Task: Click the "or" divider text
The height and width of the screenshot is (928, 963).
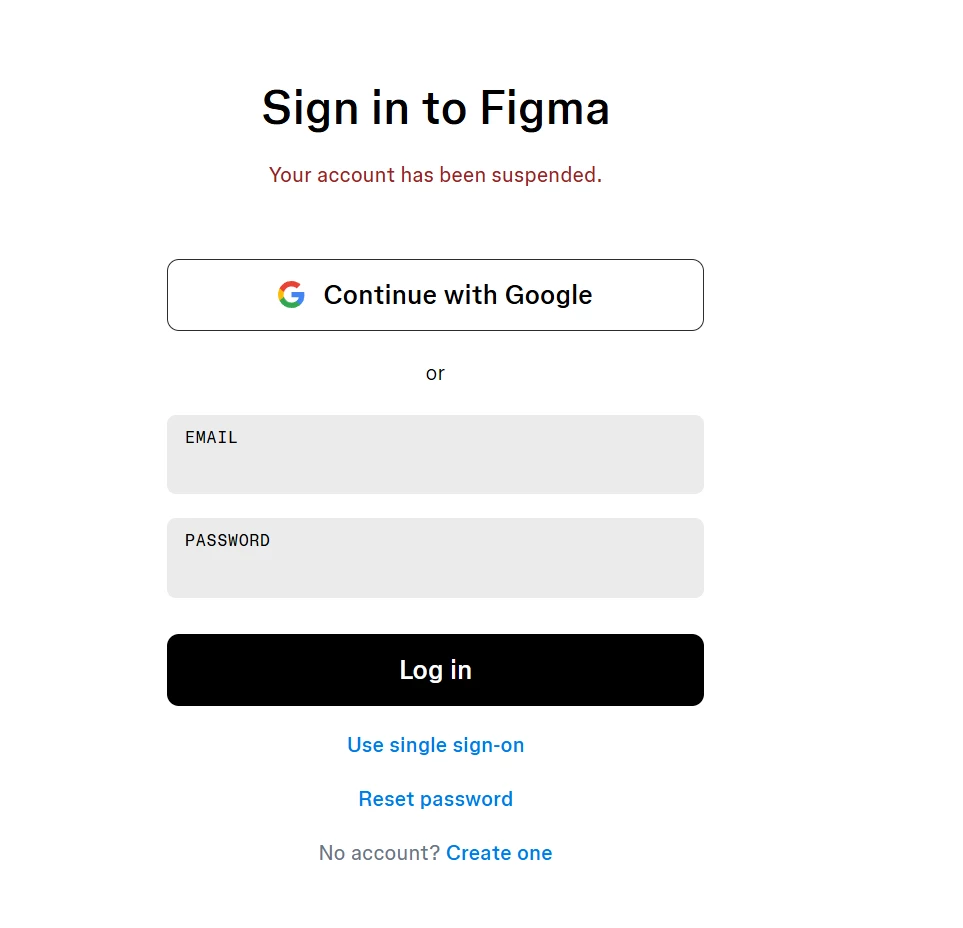Action: coord(435,373)
